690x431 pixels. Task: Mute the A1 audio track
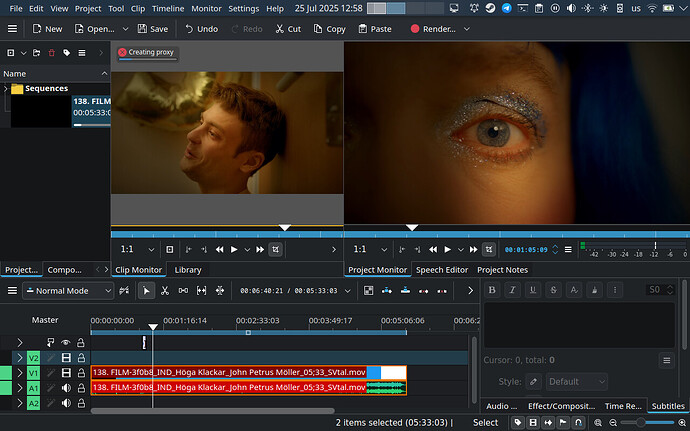[66, 388]
